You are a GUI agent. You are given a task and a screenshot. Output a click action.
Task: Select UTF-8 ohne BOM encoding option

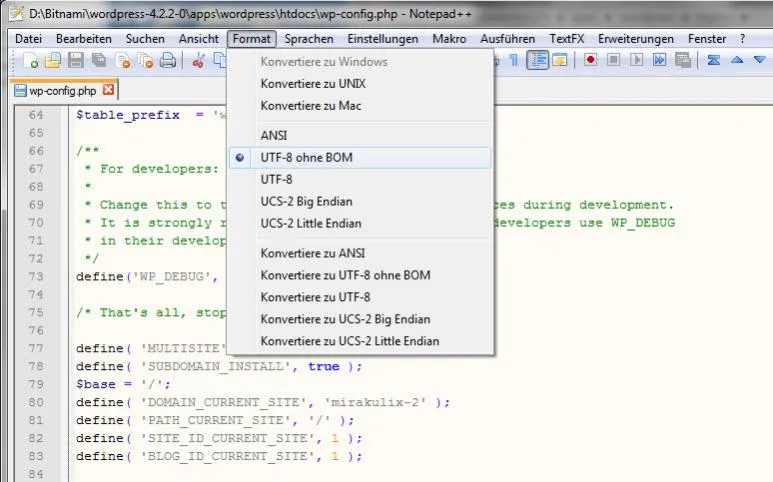click(360, 158)
